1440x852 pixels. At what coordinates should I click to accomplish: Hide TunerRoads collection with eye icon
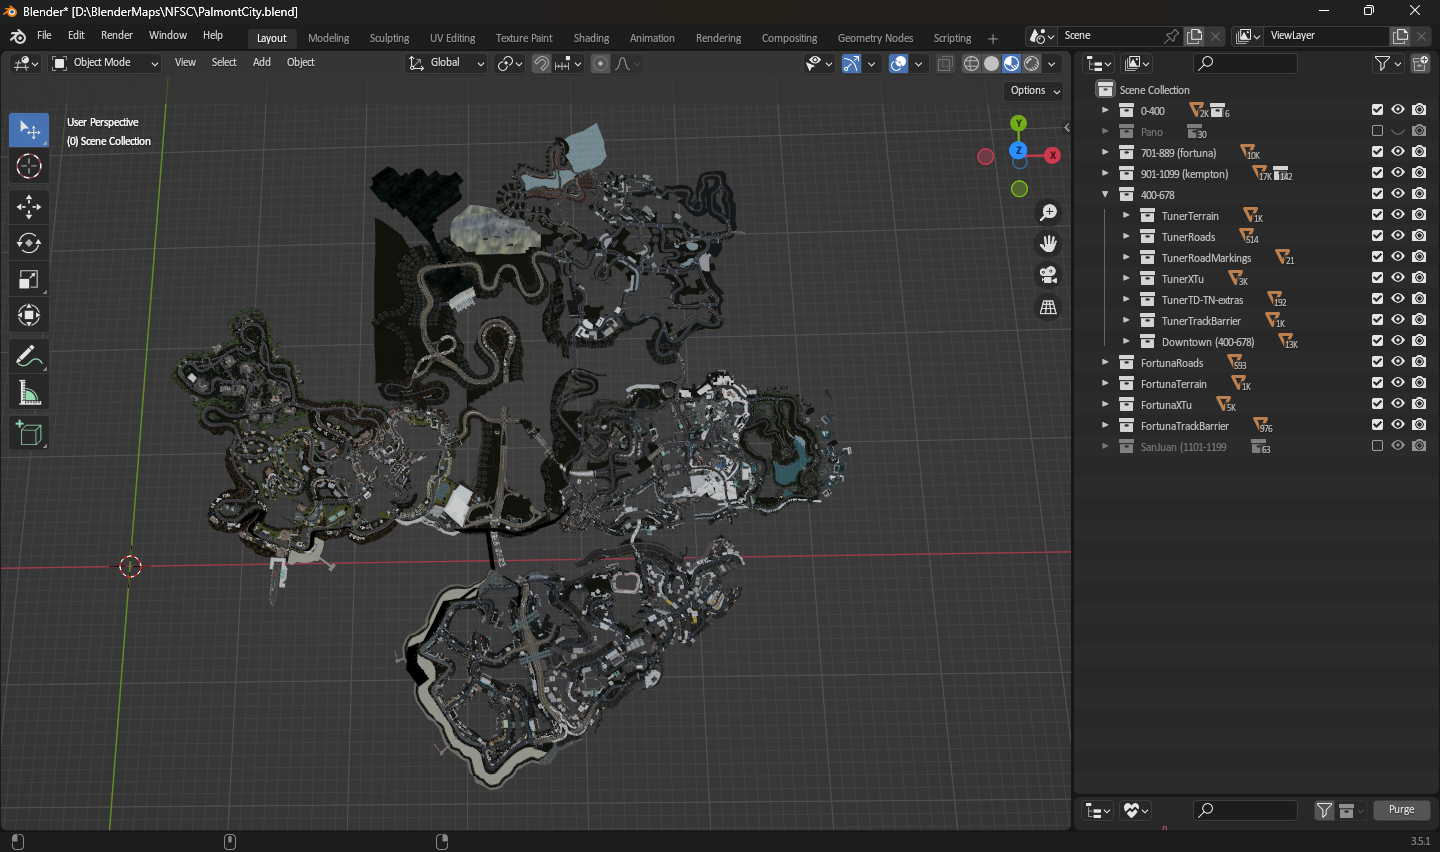tap(1398, 236)
